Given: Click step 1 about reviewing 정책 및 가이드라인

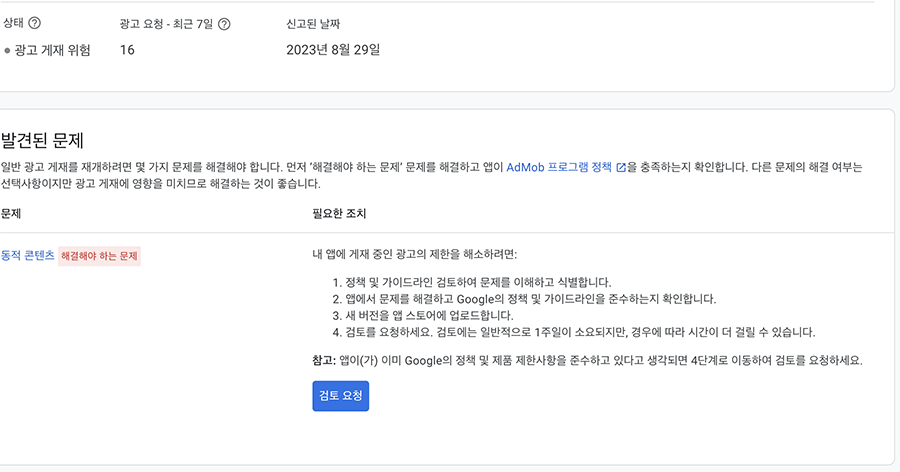Looking at the screenshot, I should pyautogui.click(x=477, y=283).
